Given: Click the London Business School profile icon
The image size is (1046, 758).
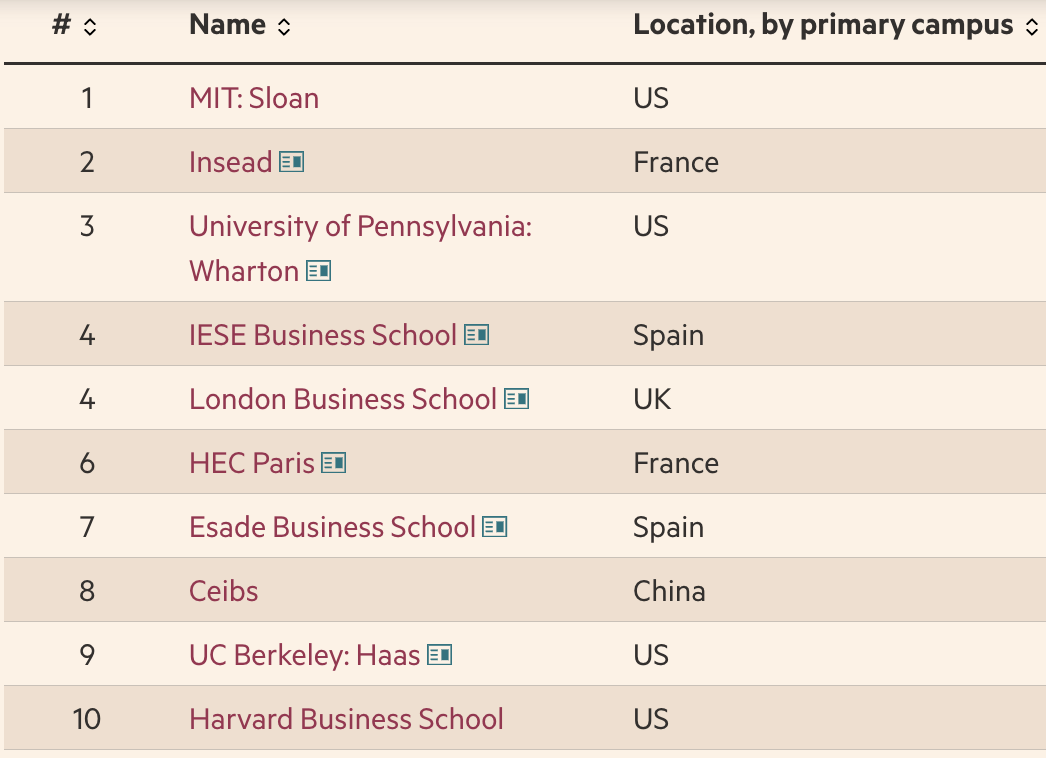Looking at the screenshot, I should pos(516,399).
